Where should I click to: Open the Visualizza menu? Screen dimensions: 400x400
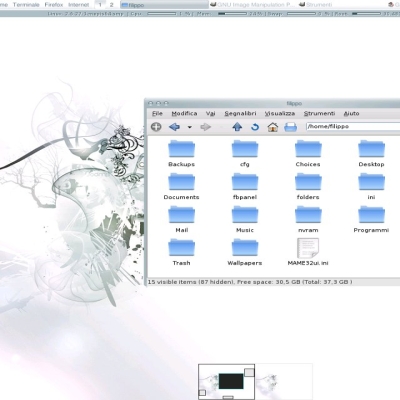[x=280, y=114]
